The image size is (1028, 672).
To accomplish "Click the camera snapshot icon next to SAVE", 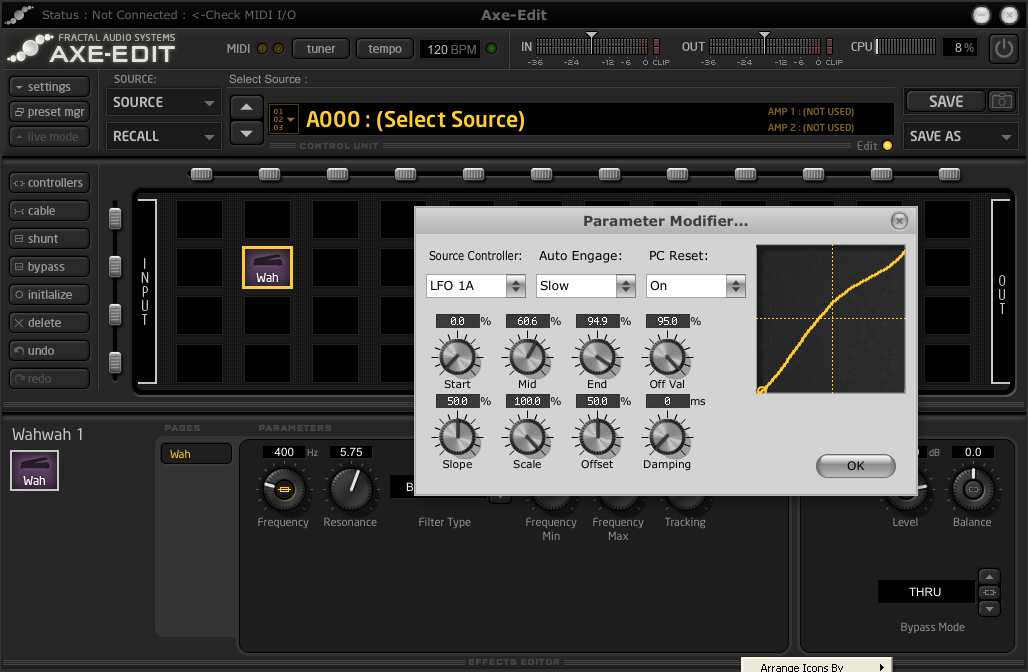I will click(1001, 101).
